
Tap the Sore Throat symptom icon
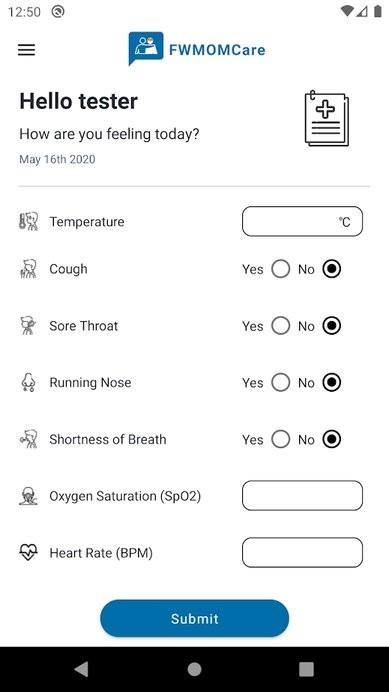coord(28,326)
